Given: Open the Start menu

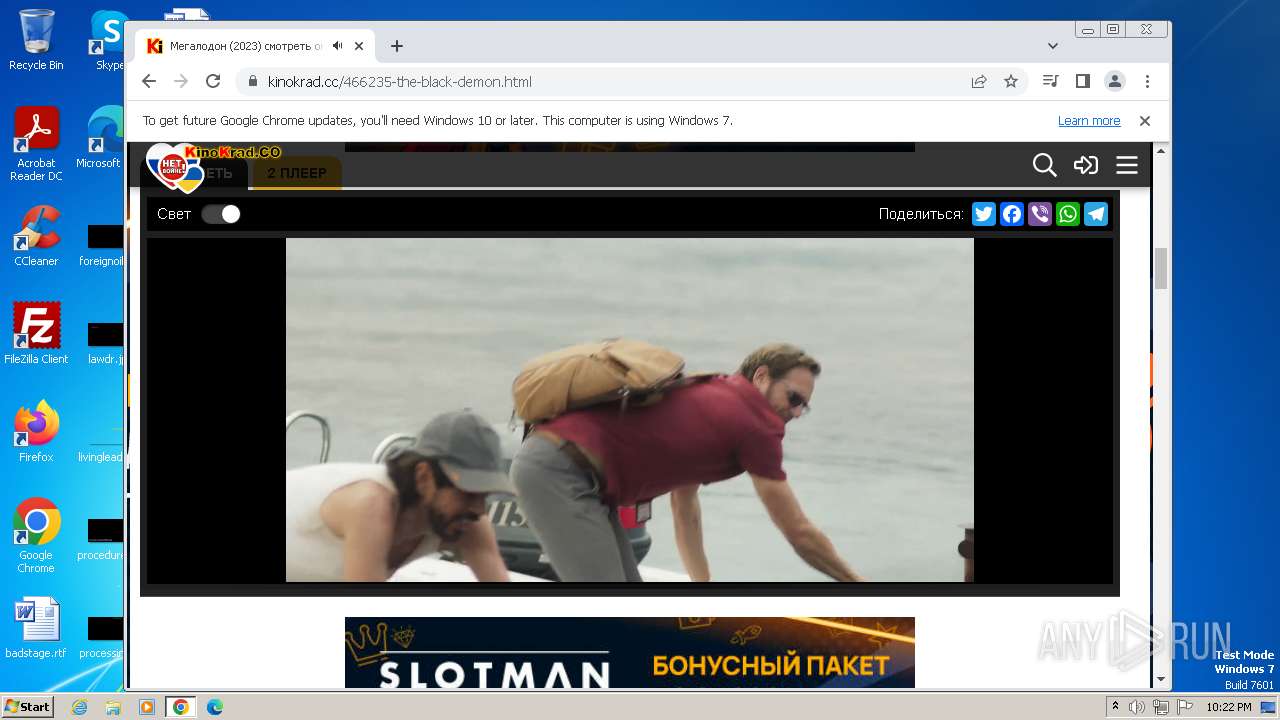Looking at the screenshot, I should pos(27,707).
